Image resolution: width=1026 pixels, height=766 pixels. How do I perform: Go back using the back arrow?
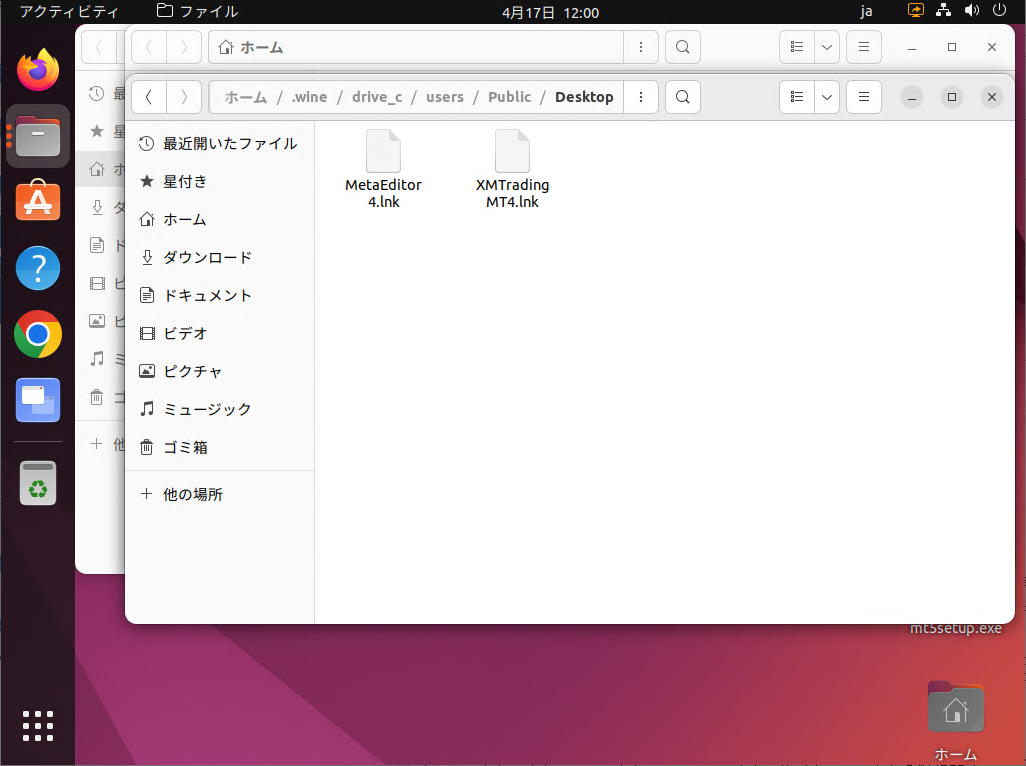148,97
